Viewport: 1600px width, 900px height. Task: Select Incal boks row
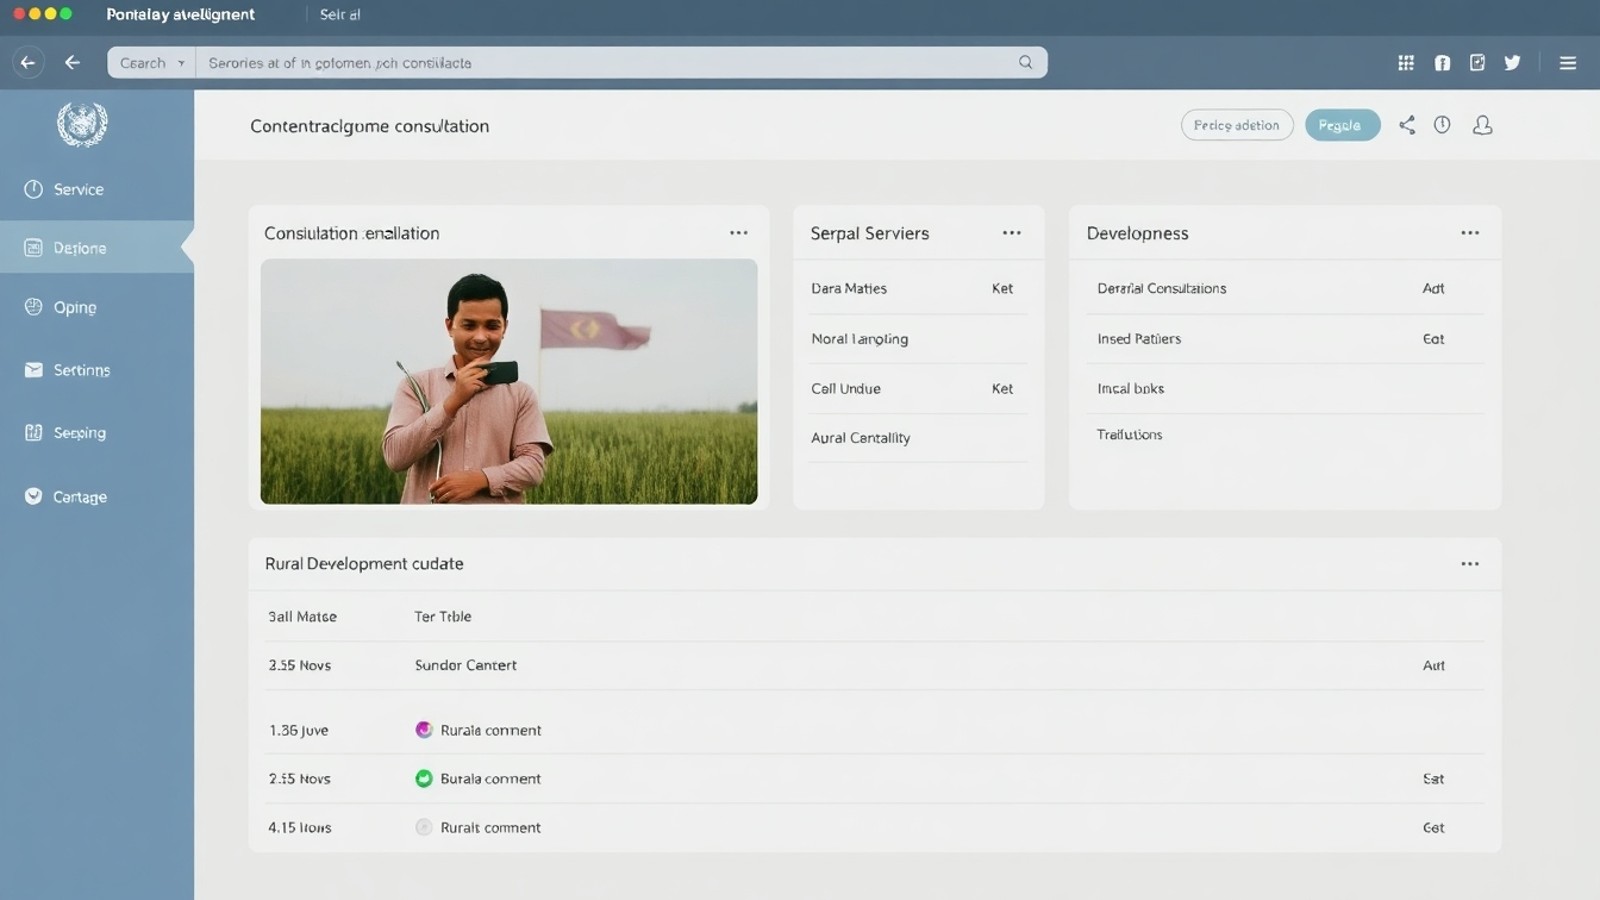pyautogui.click(x=1285, y=388)
